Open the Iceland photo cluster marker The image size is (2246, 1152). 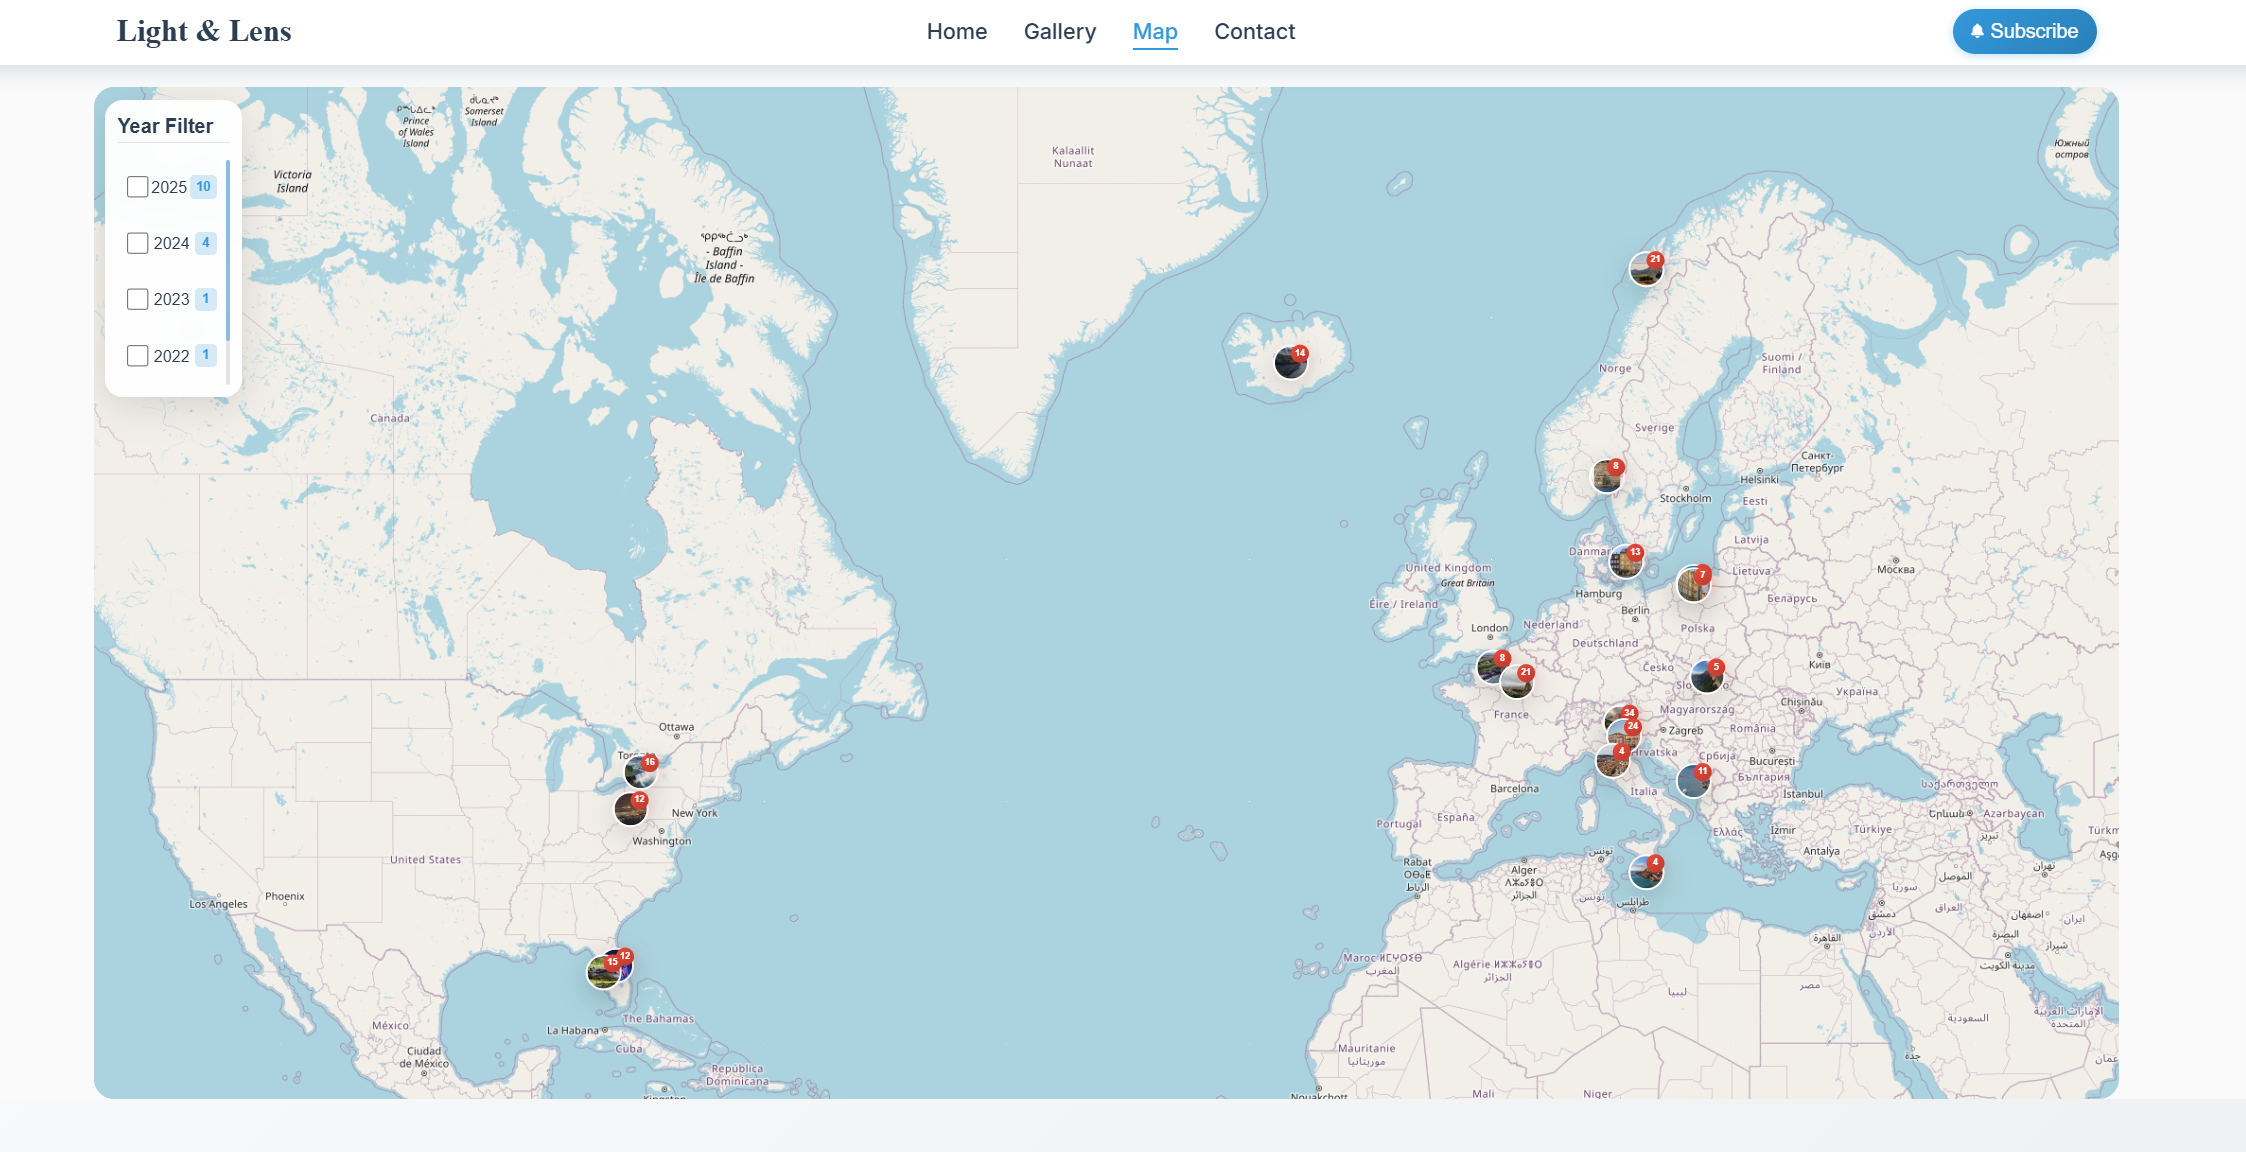coord(1290,362)
